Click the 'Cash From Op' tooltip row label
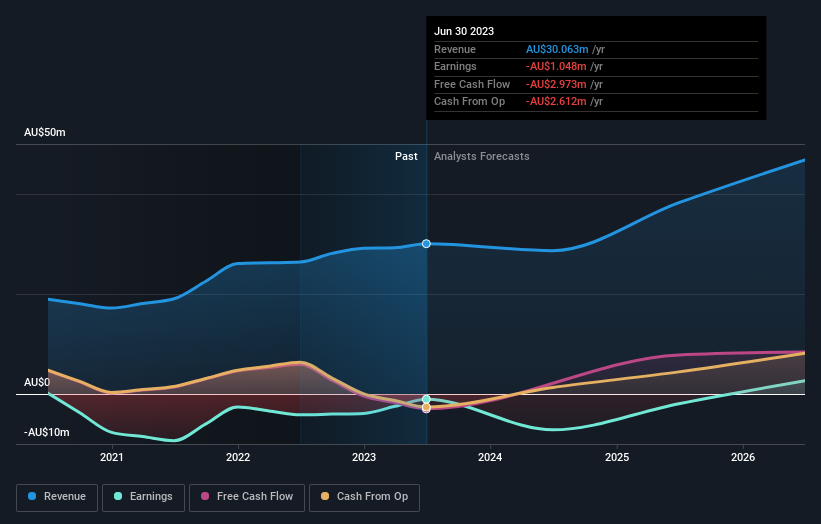 pos(469,102)
